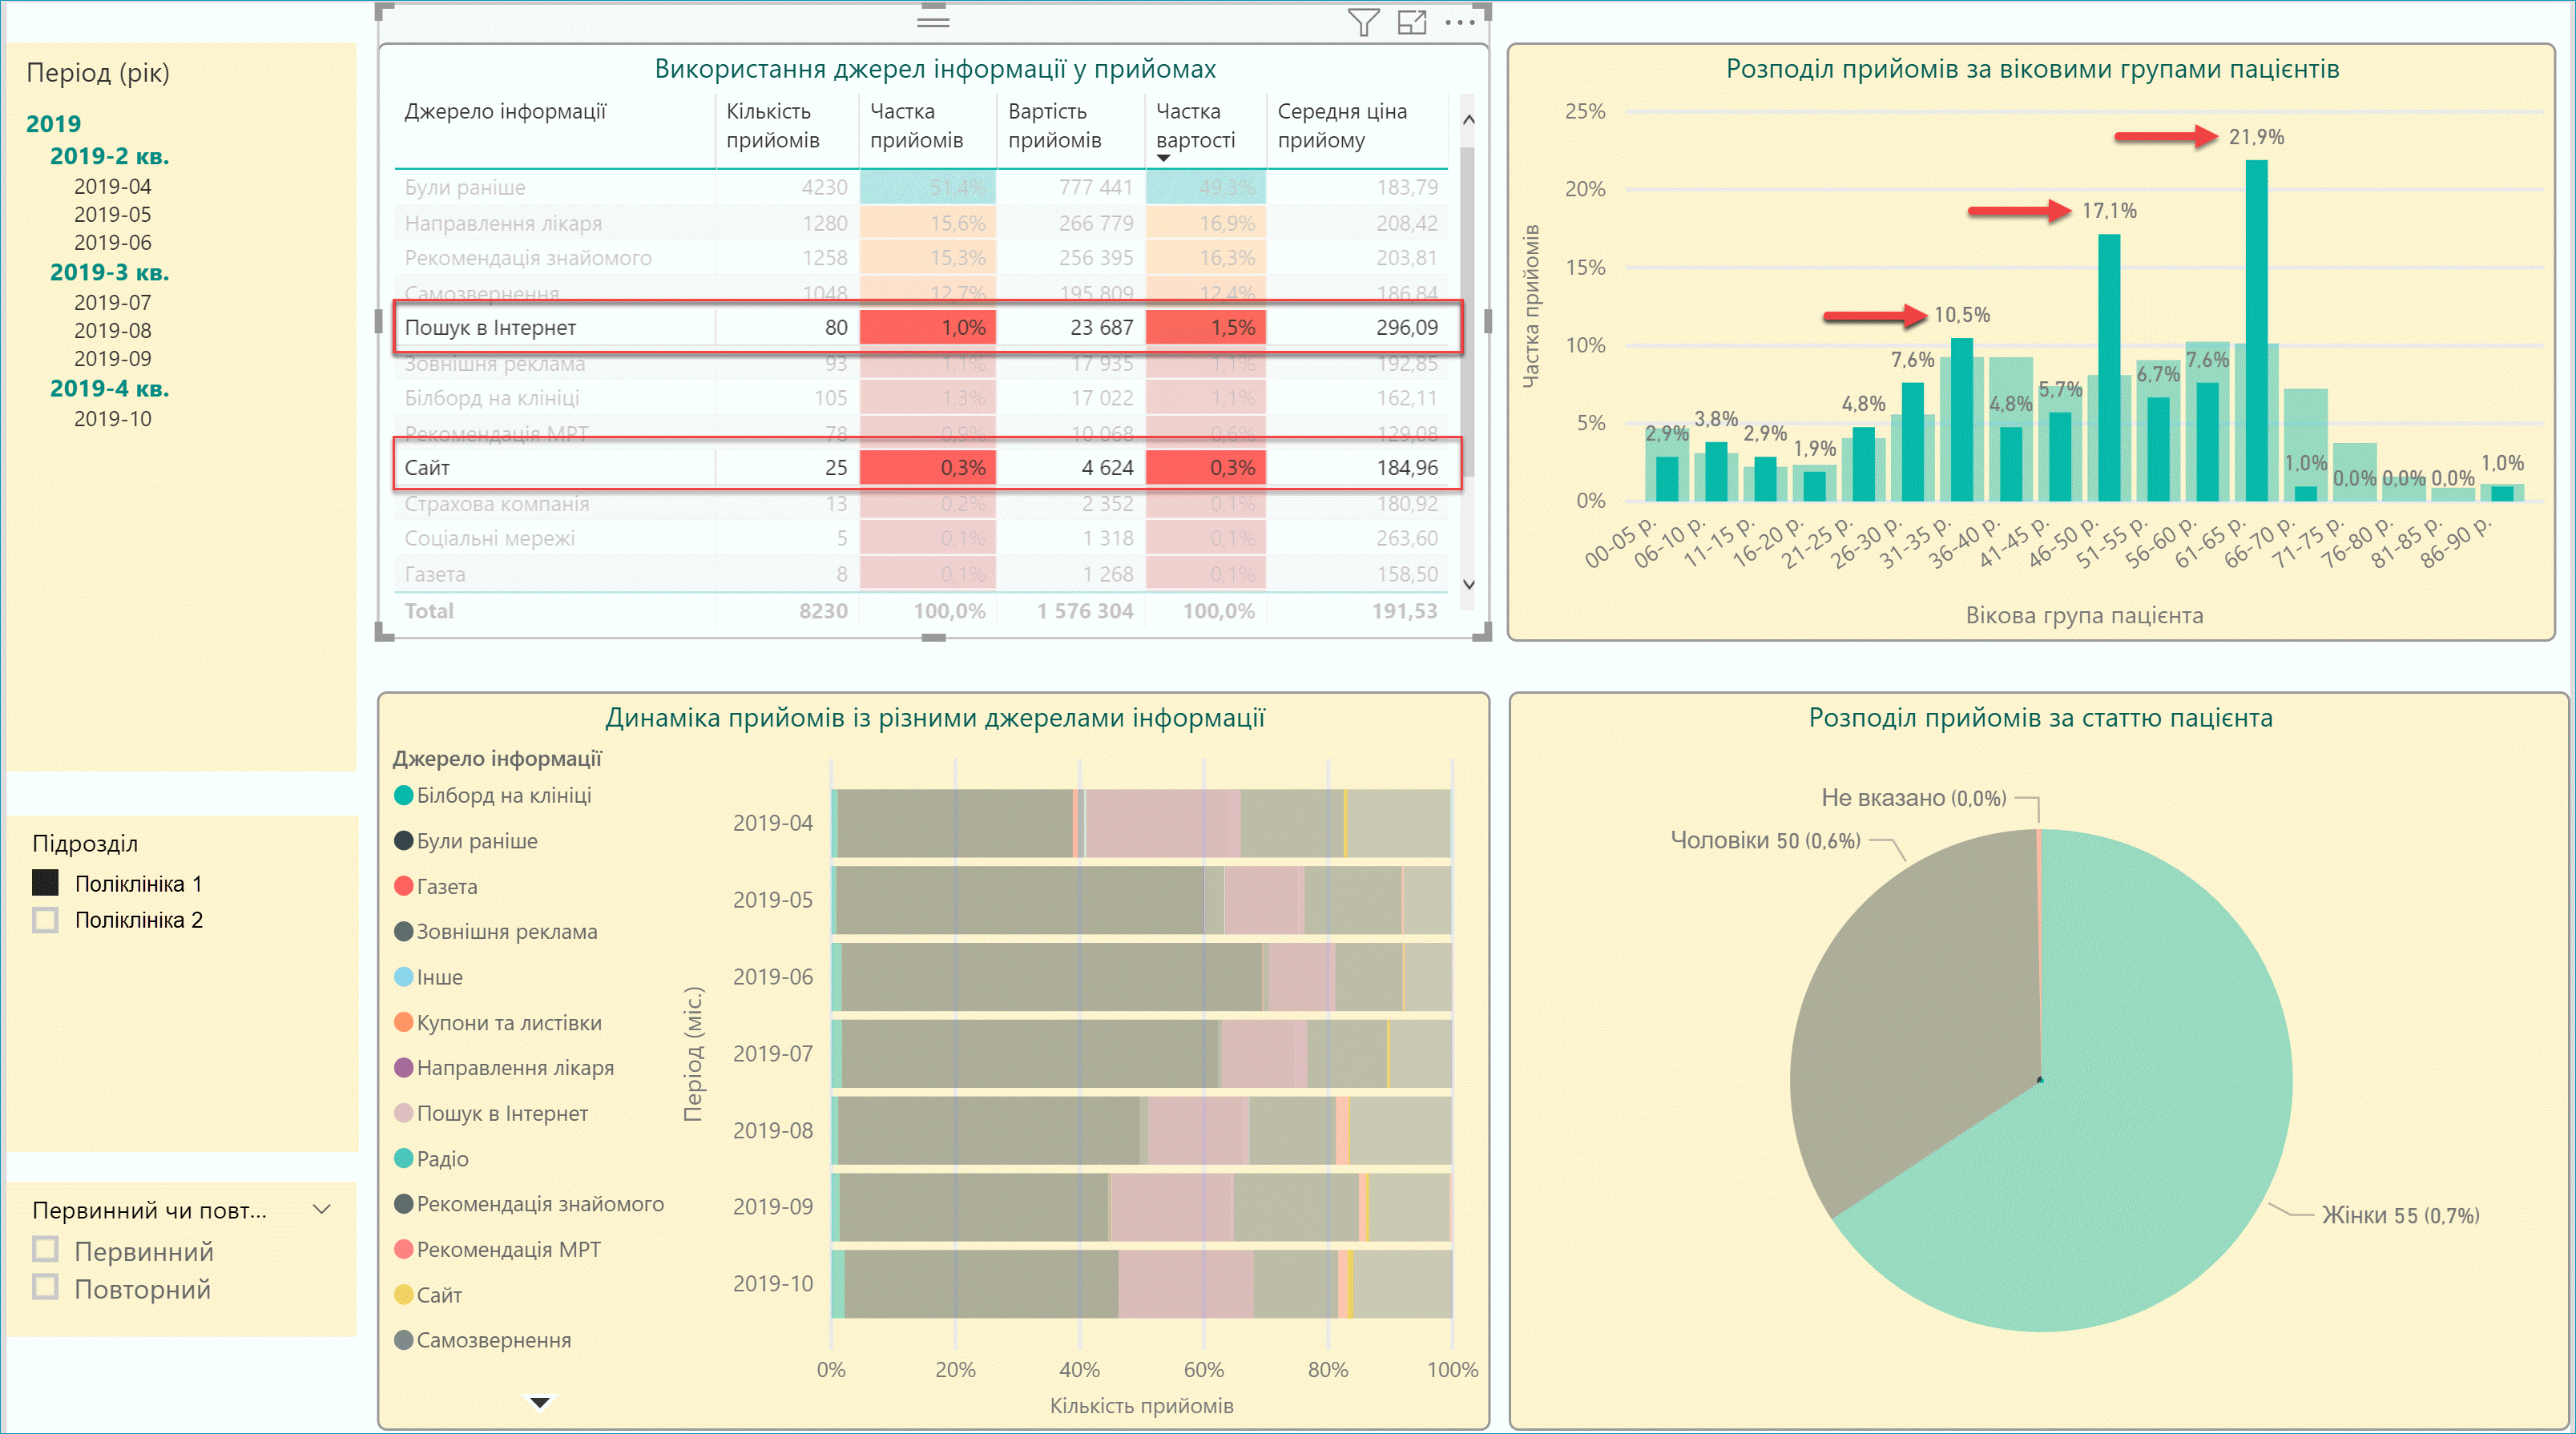Enable the Поліклініка 2 checkbox
Image resolution: width=2576 pixels, height=1434 pixels.
point(46,919)
